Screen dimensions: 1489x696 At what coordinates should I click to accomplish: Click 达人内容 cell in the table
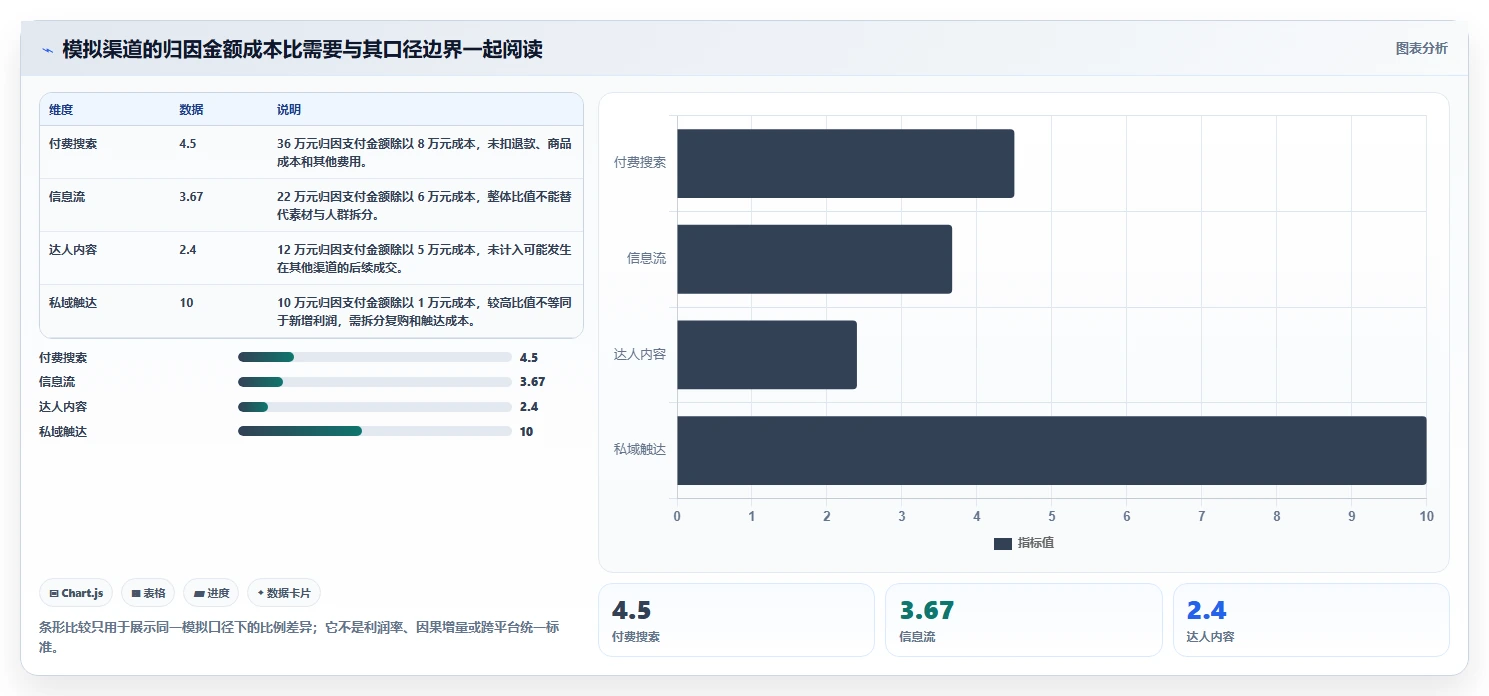click(x=73, y=250)
